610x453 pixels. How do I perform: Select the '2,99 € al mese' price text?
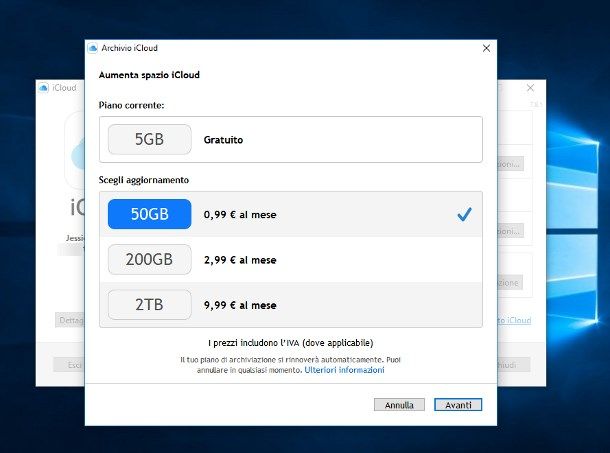240,260
